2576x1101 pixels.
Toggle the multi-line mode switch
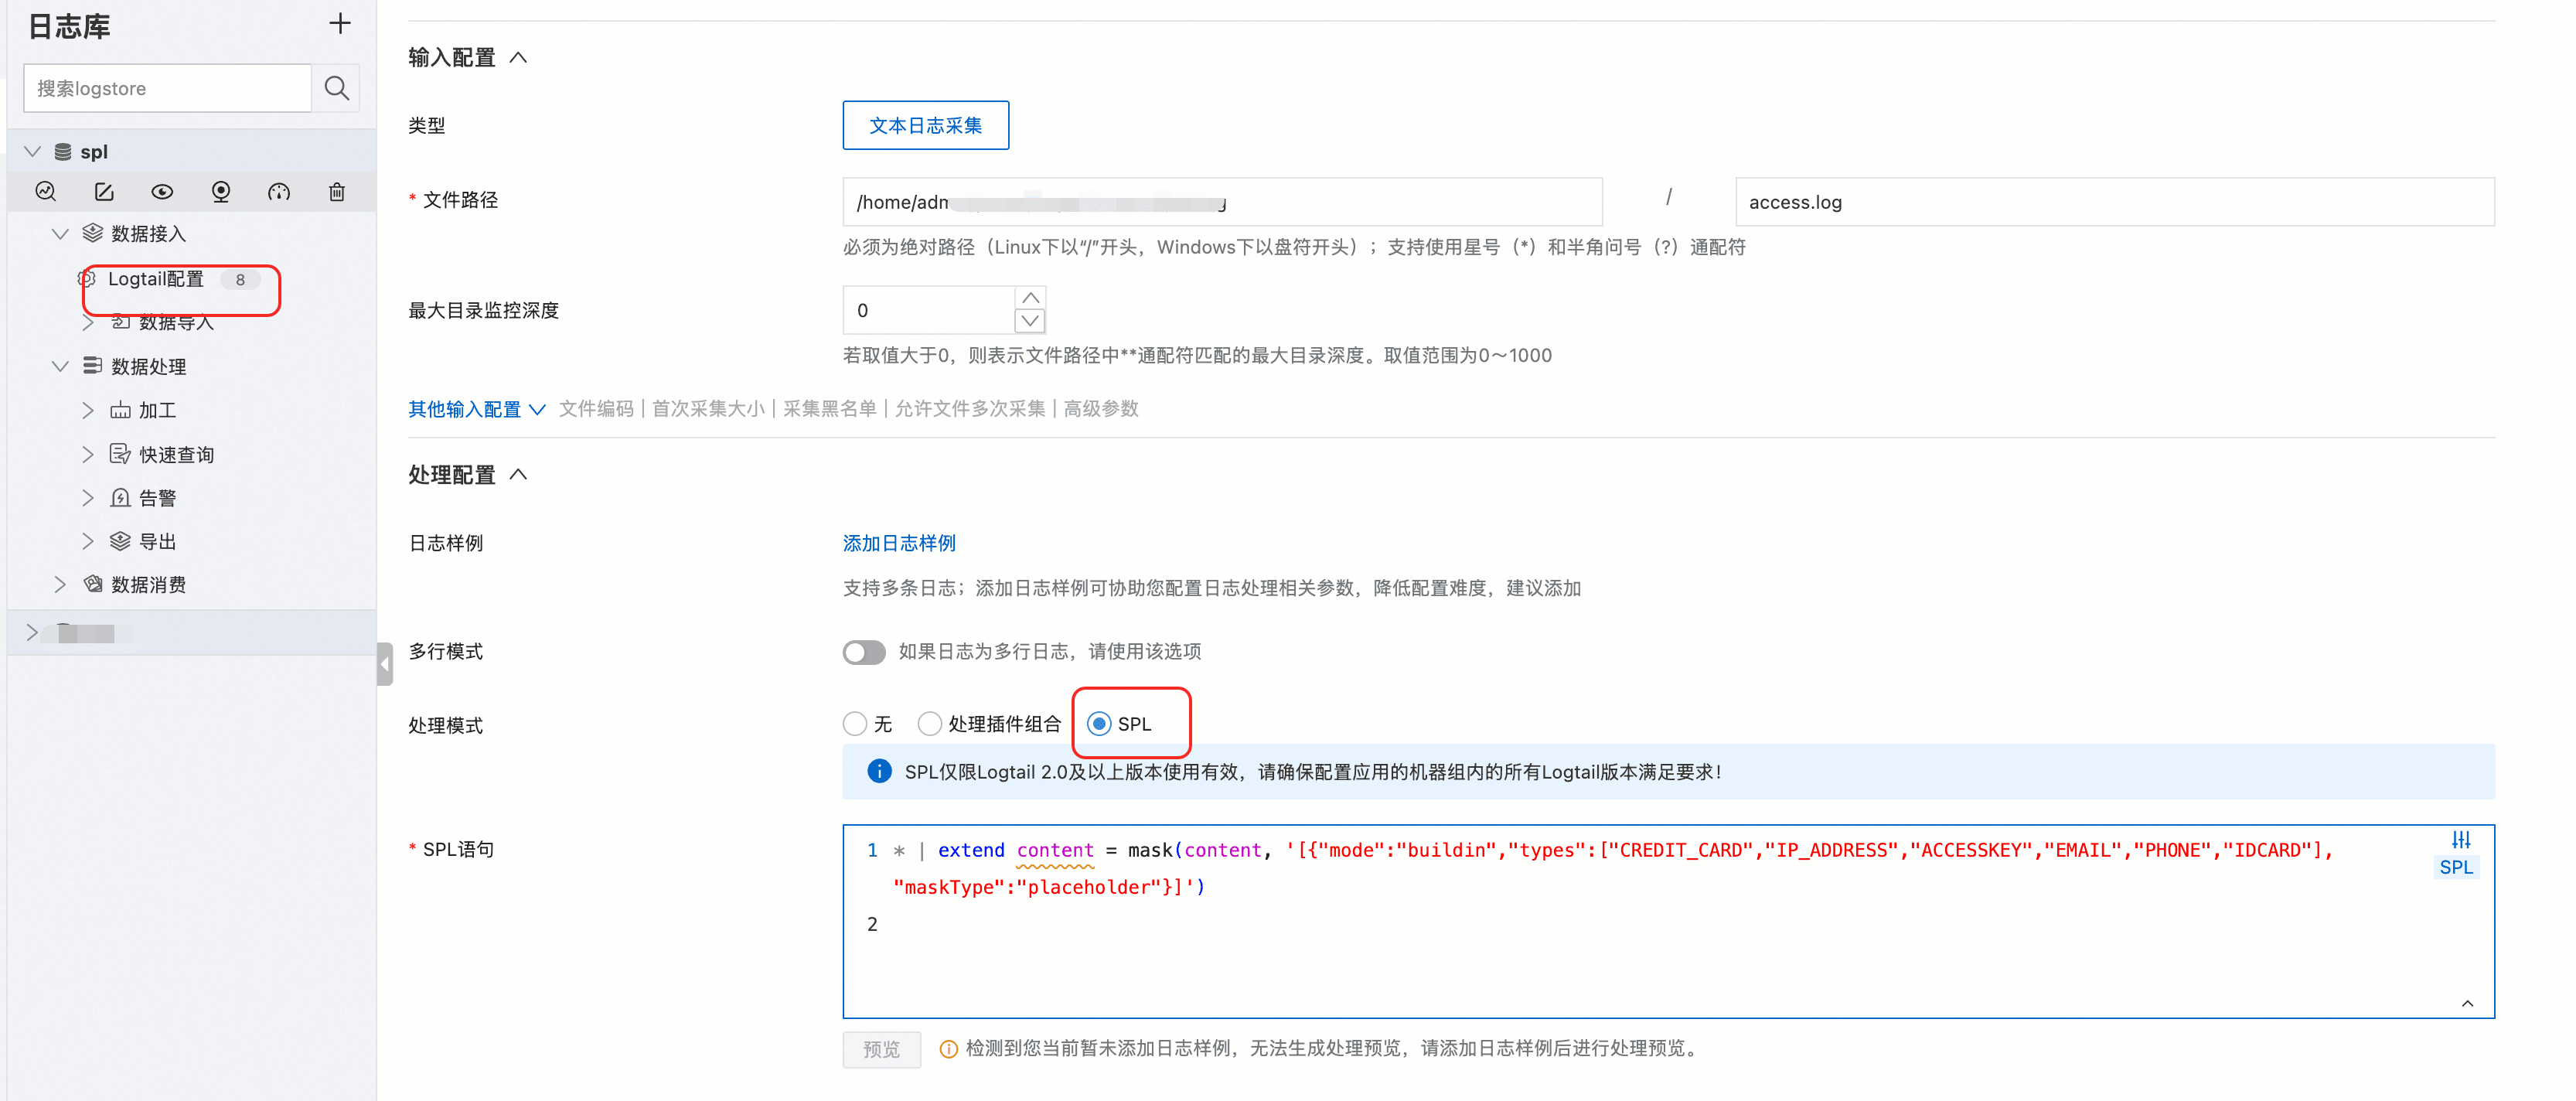click(x=864, y=652)
